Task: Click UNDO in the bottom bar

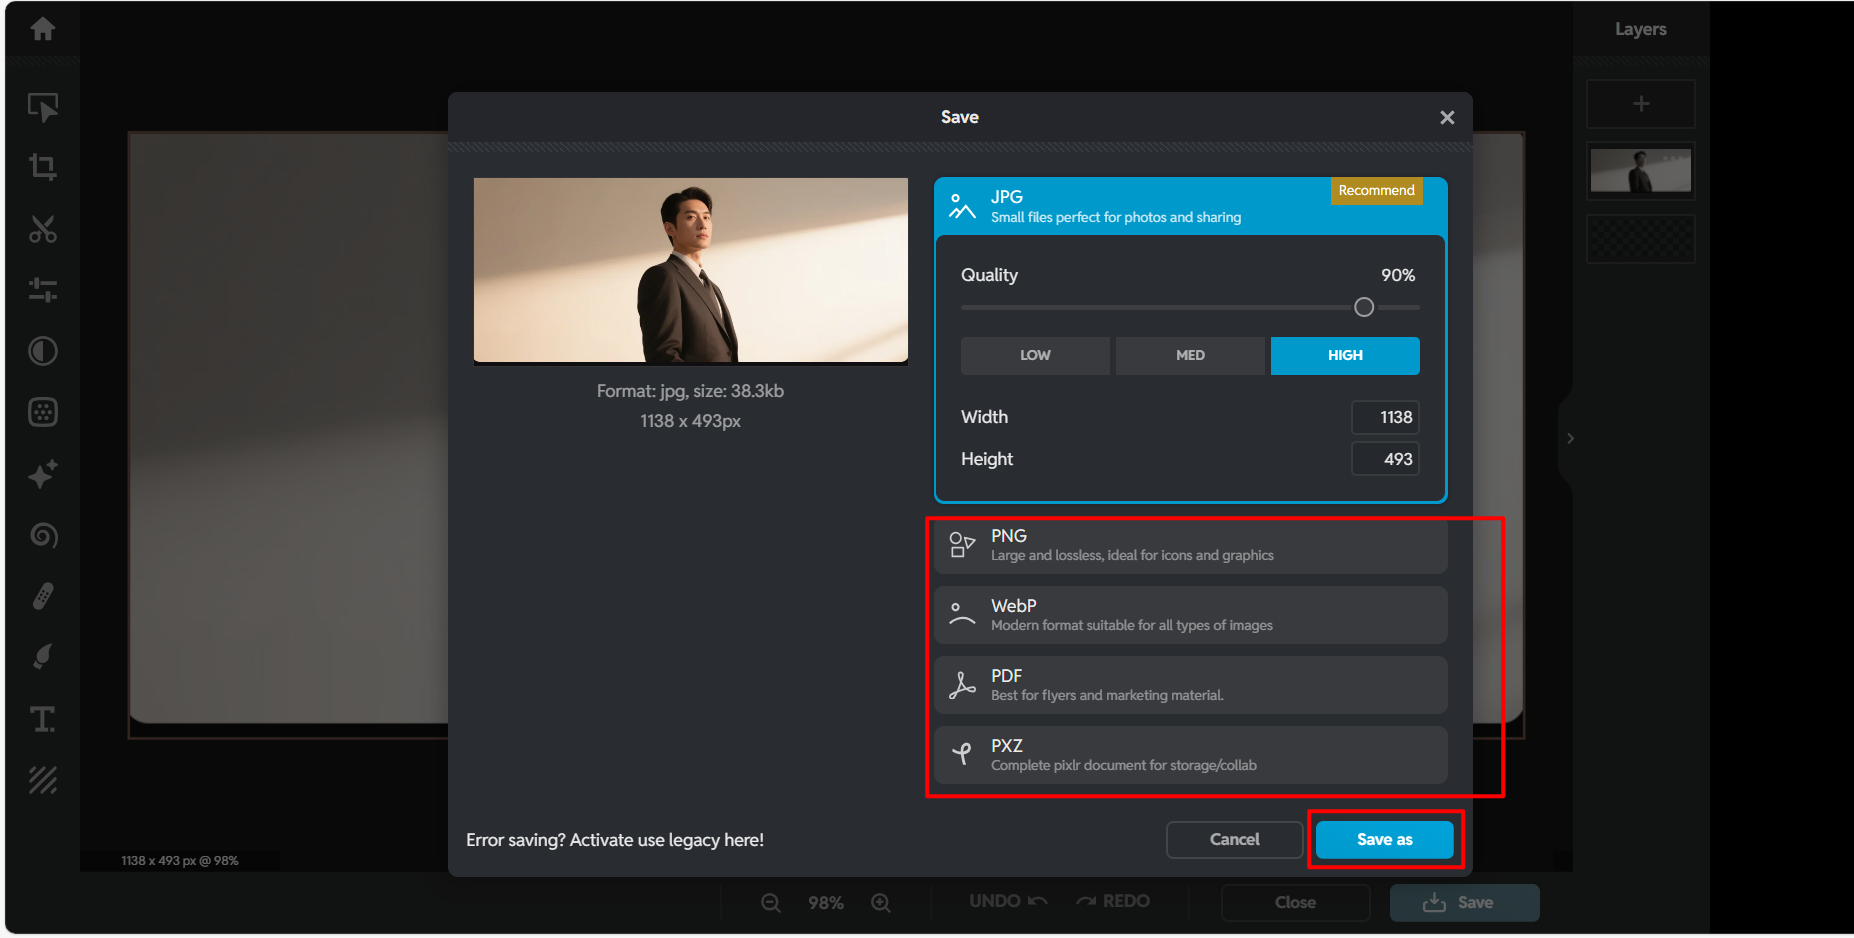Action: point(1008,901)
